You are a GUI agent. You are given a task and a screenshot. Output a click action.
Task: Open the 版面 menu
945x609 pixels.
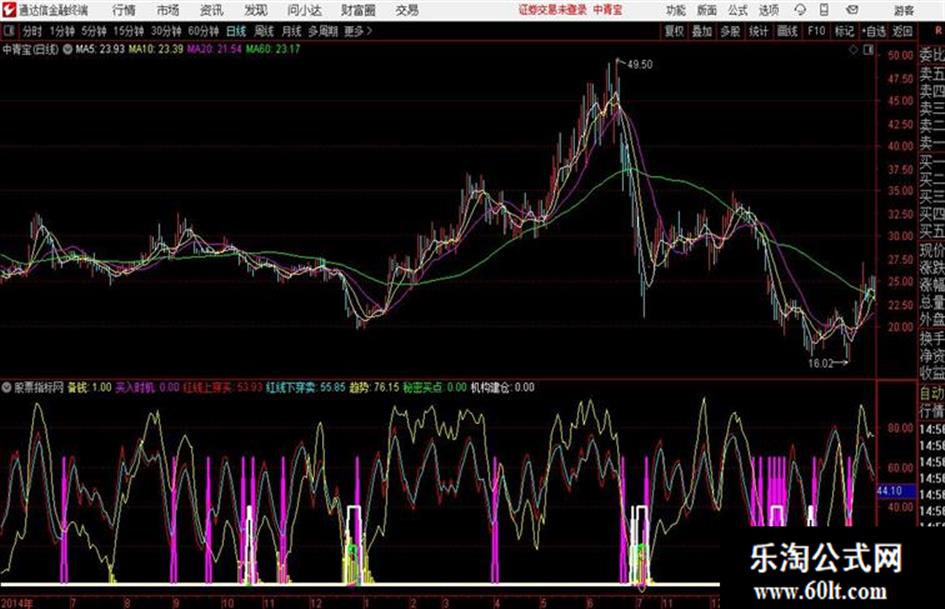(x=706, y=10)
